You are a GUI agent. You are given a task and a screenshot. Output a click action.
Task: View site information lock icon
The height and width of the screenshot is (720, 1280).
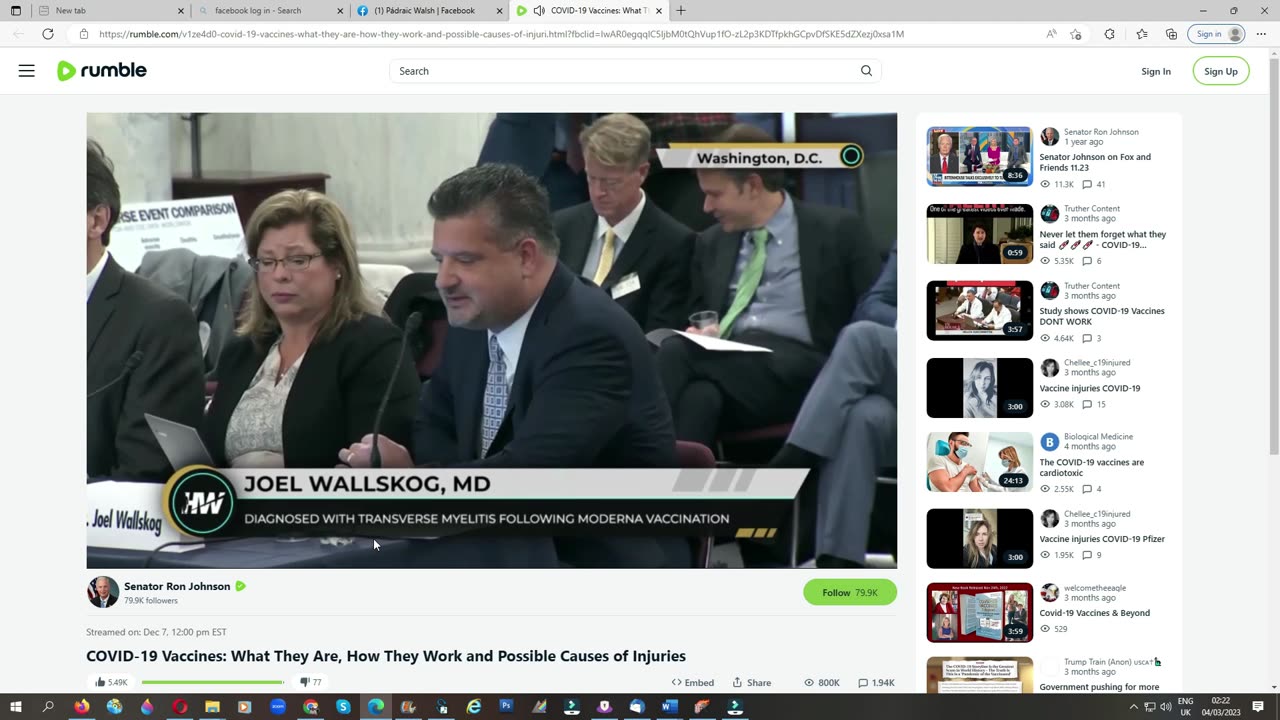click(x=84, y=34)
